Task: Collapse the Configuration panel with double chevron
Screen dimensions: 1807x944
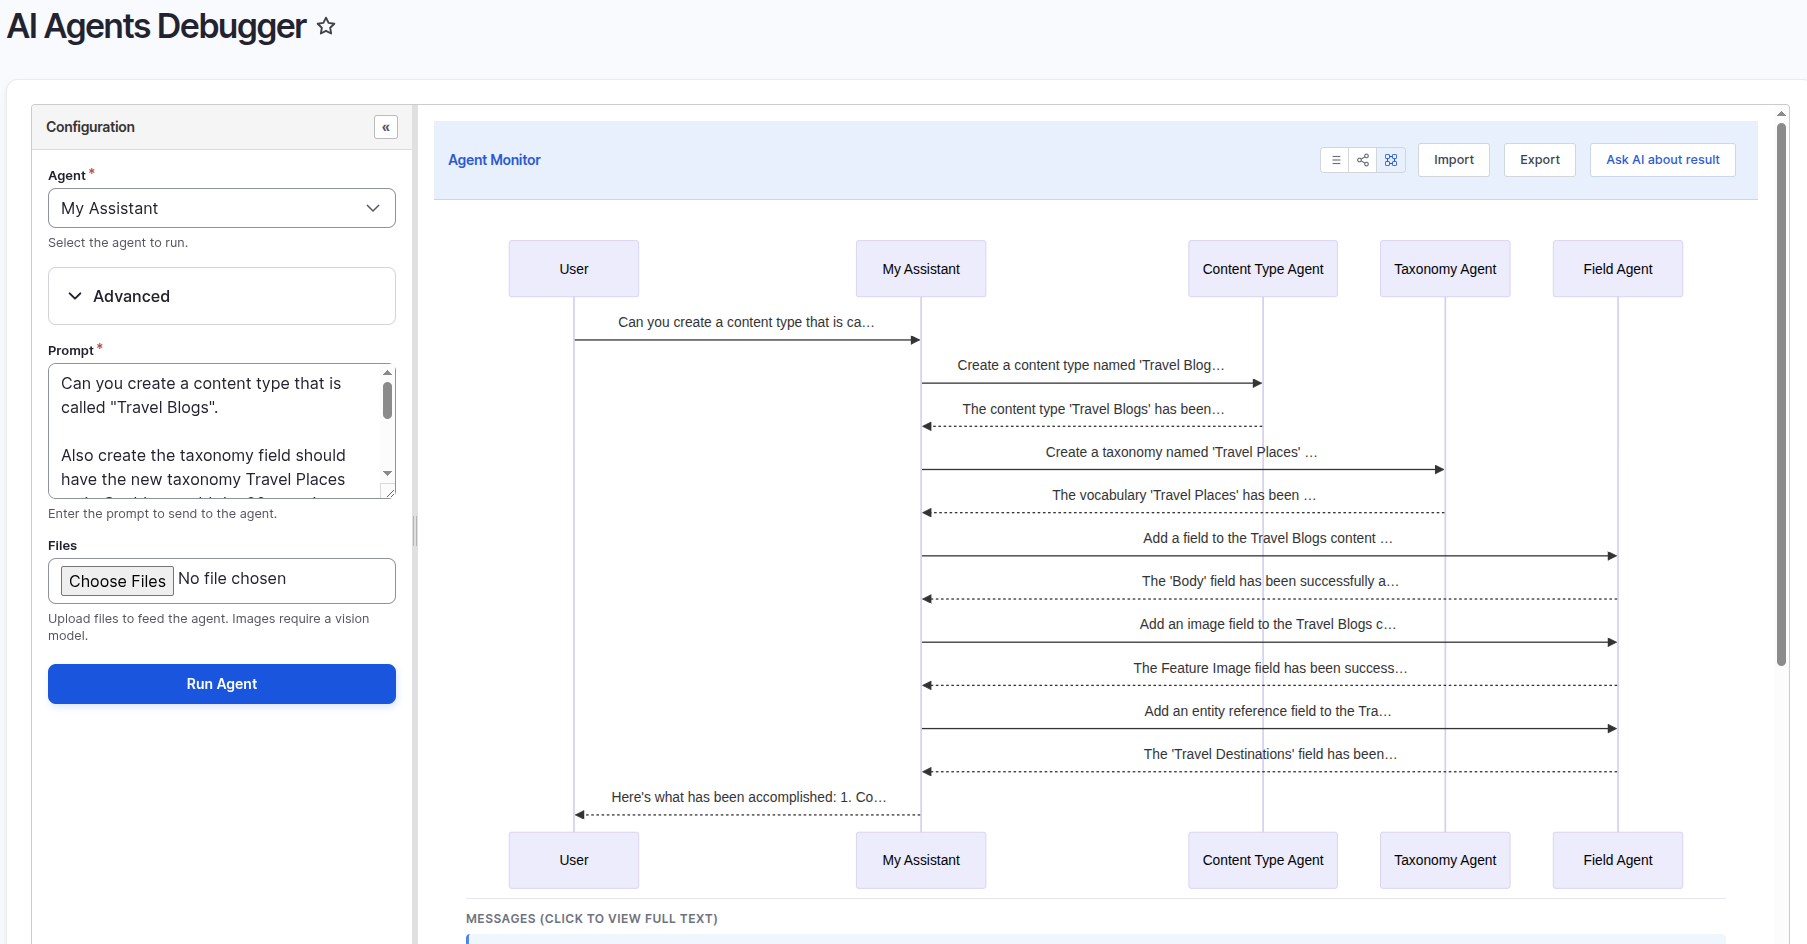Action: (386, 127)
